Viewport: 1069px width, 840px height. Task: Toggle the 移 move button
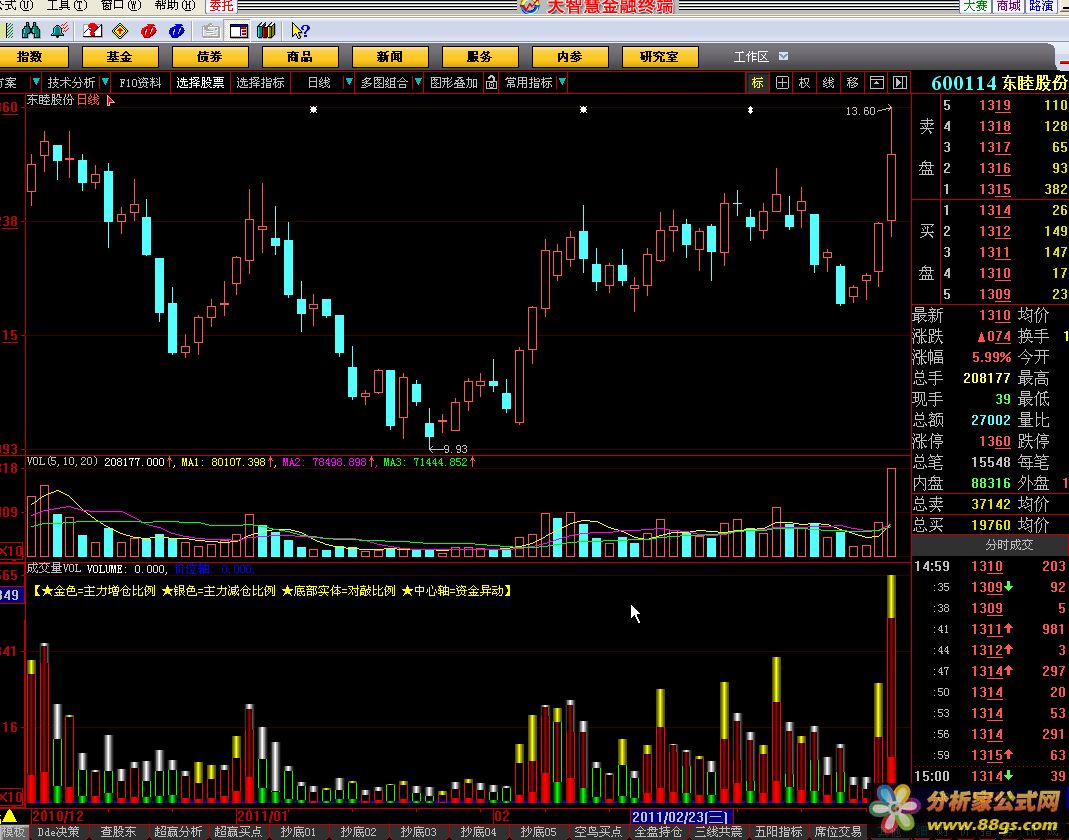coord(852,82)
